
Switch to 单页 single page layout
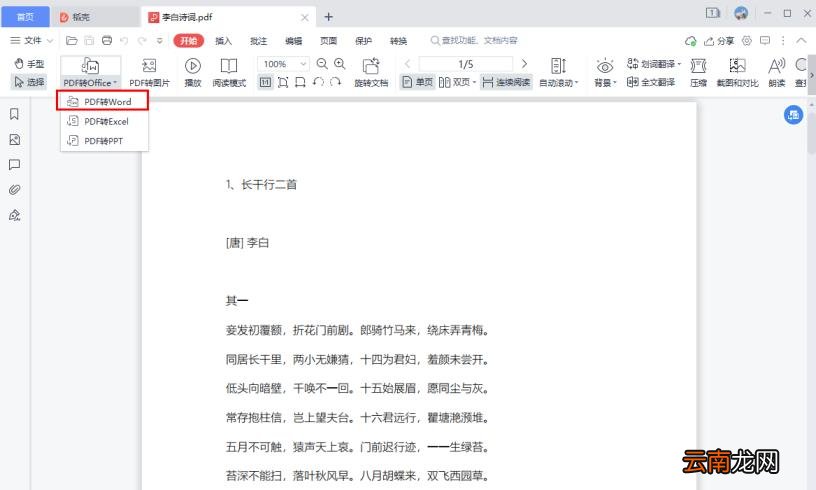417,82
